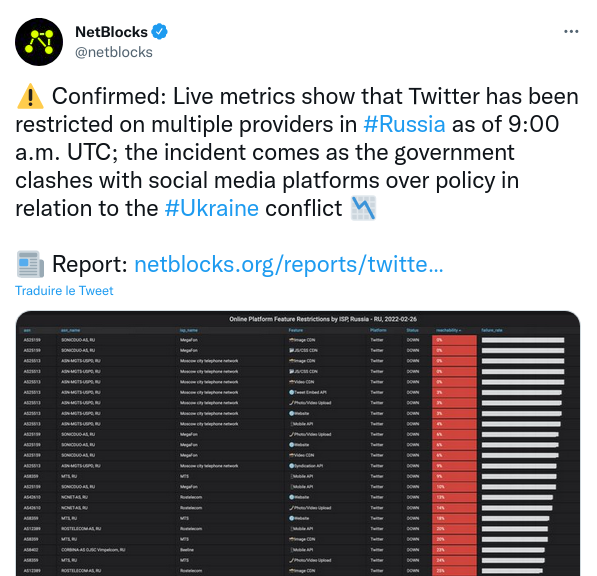
Task: Open the #Russia hashtag
Action: click(404, 124)
